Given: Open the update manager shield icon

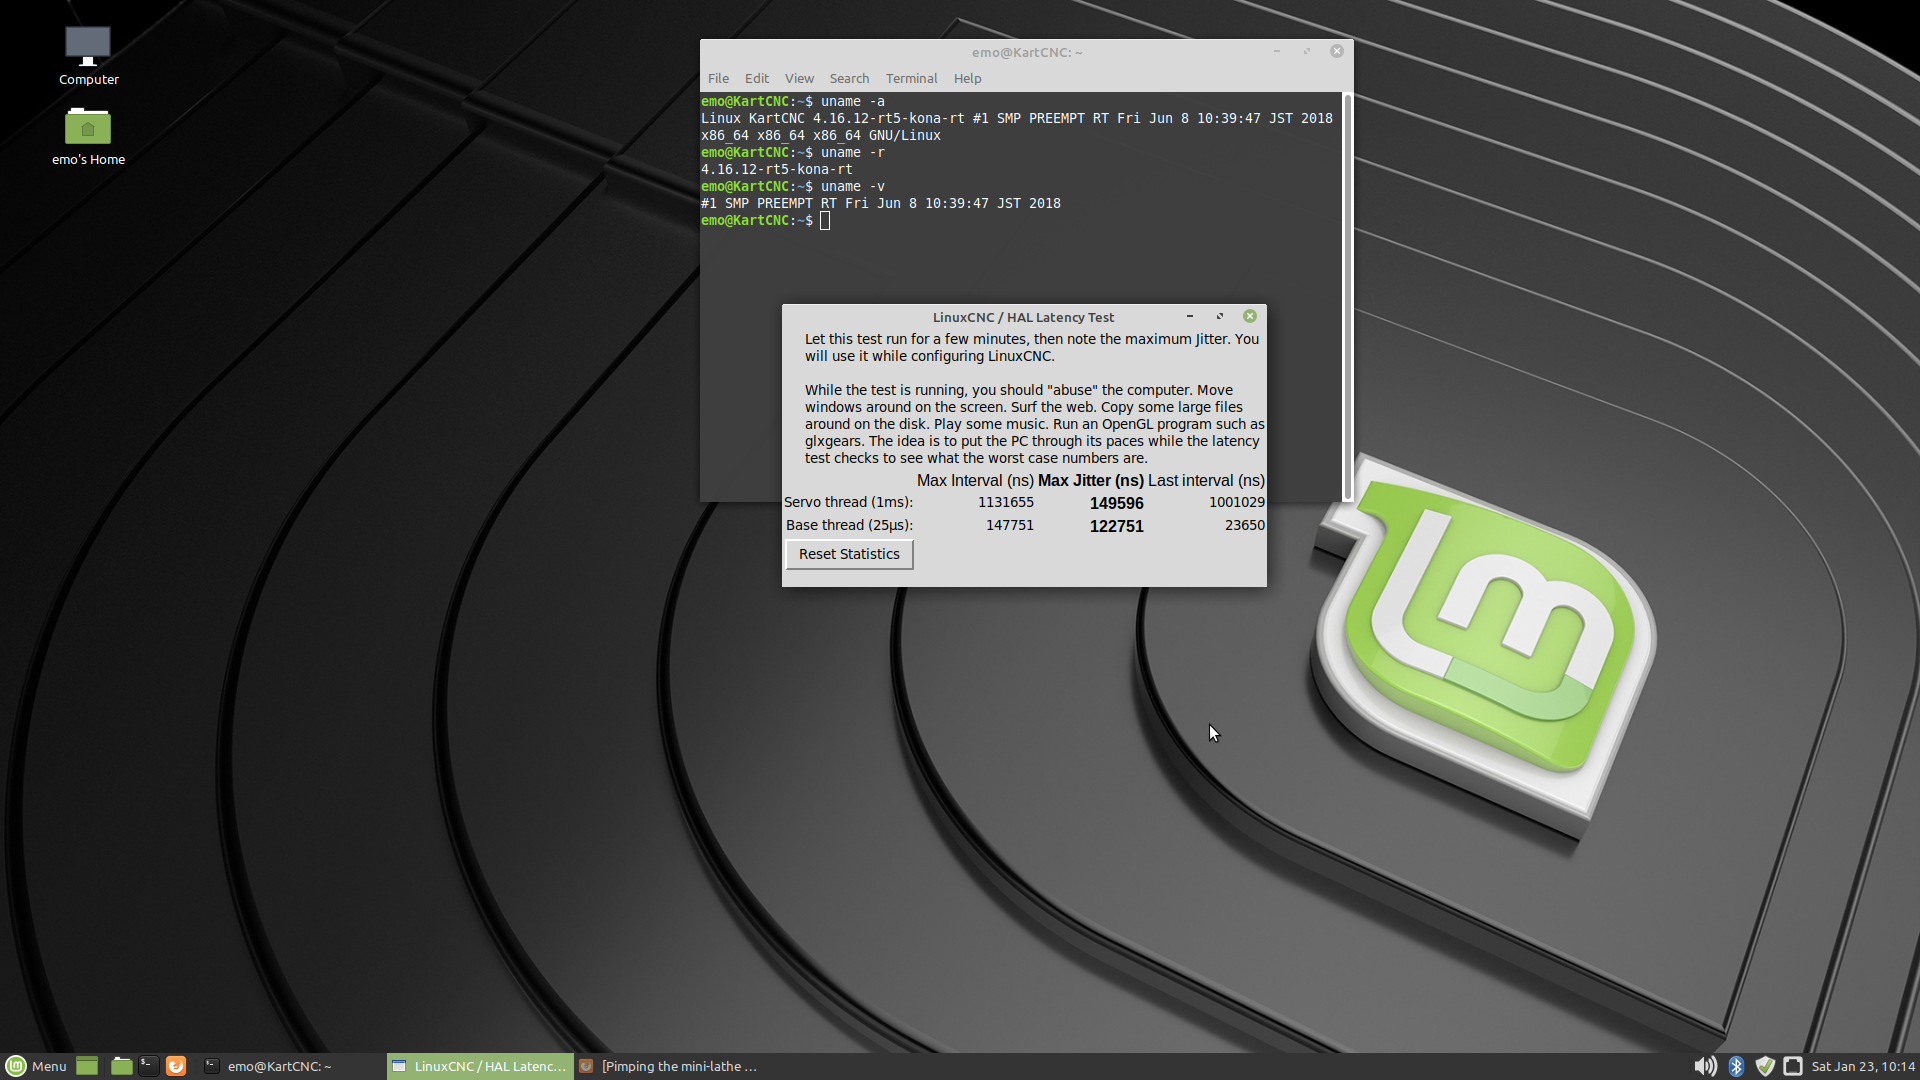Looking at the screenshot, I should pos(1765,1066).
